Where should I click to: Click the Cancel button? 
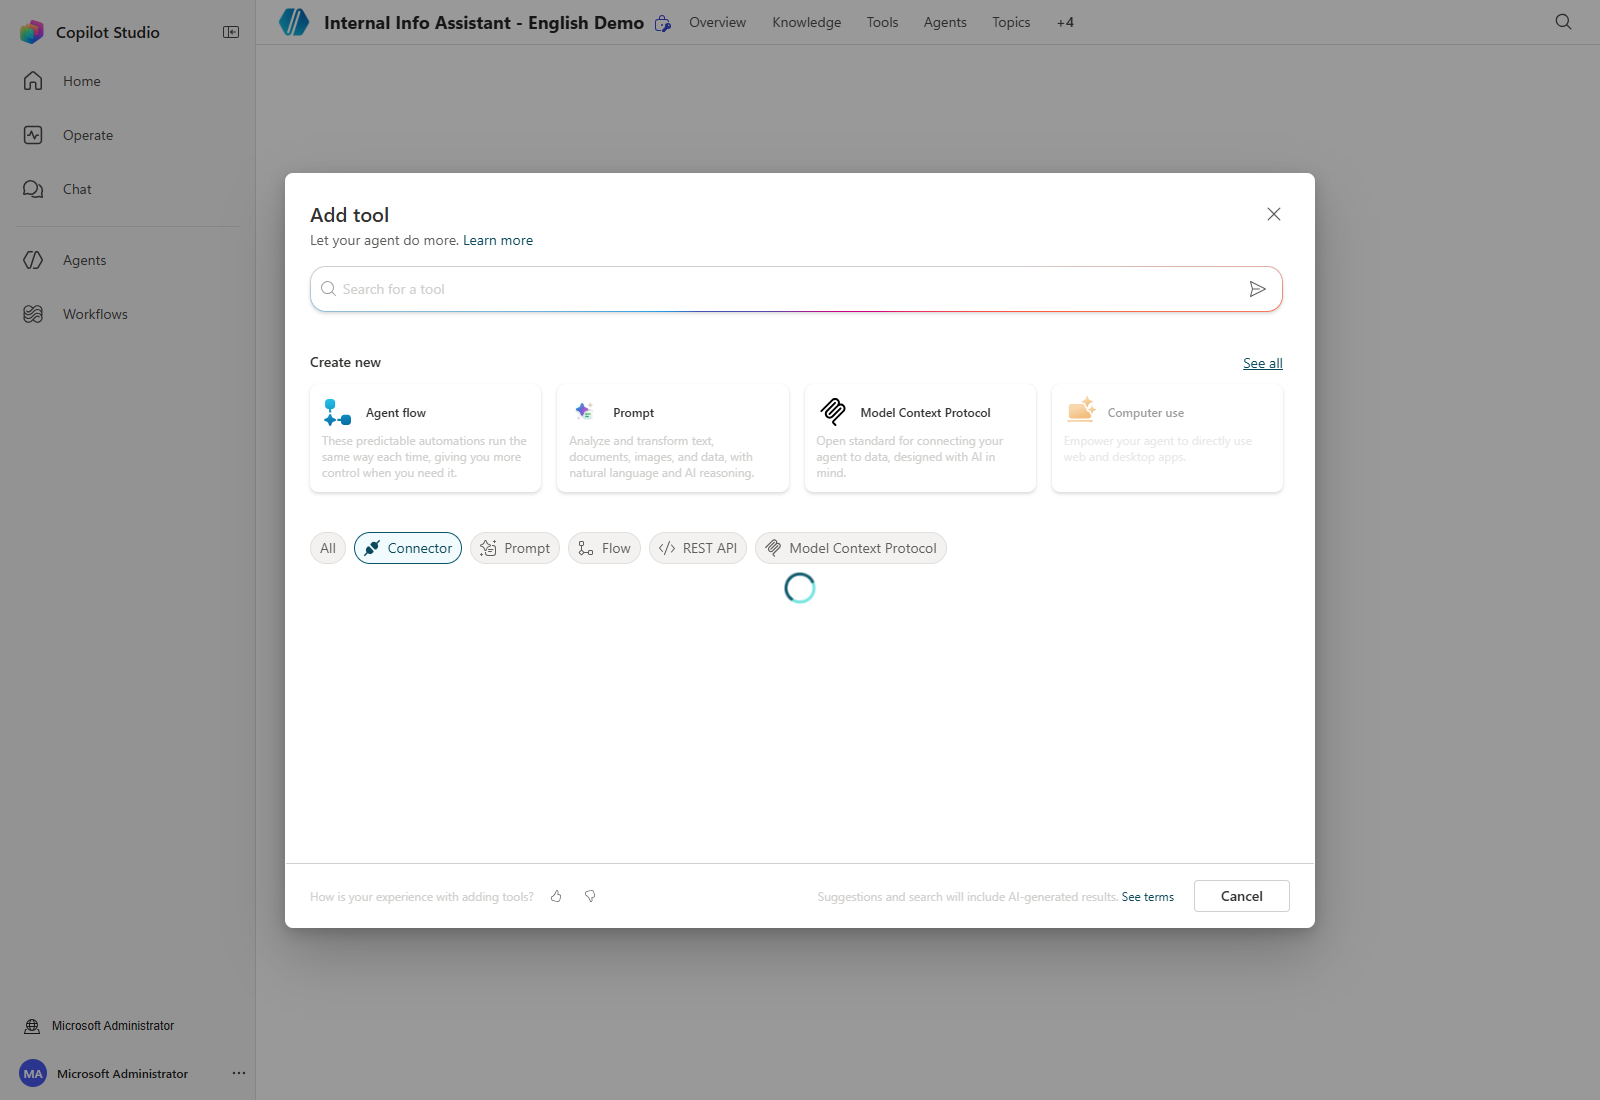click(x=1242, y=896)
